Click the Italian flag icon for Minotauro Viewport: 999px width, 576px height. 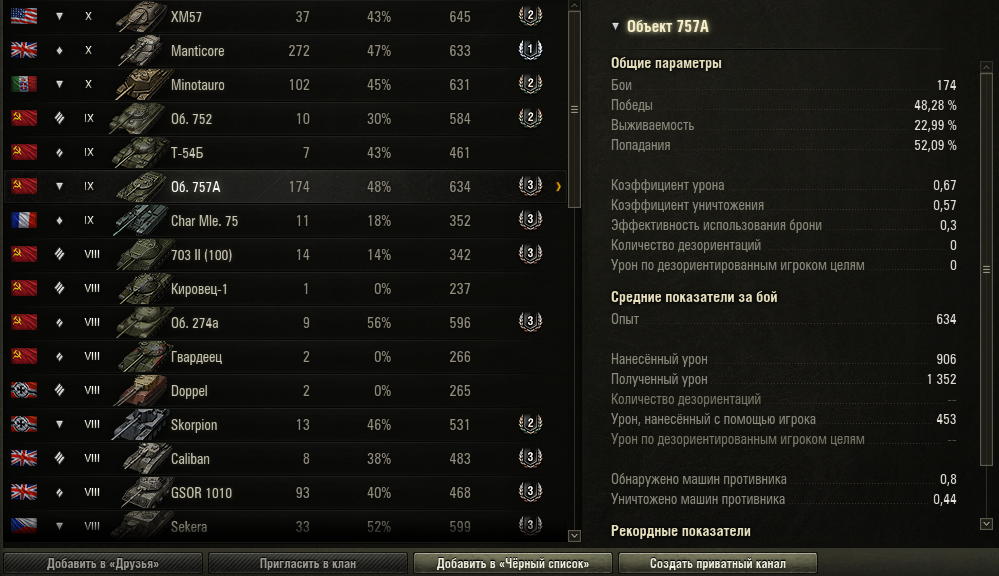pos(24,84)
